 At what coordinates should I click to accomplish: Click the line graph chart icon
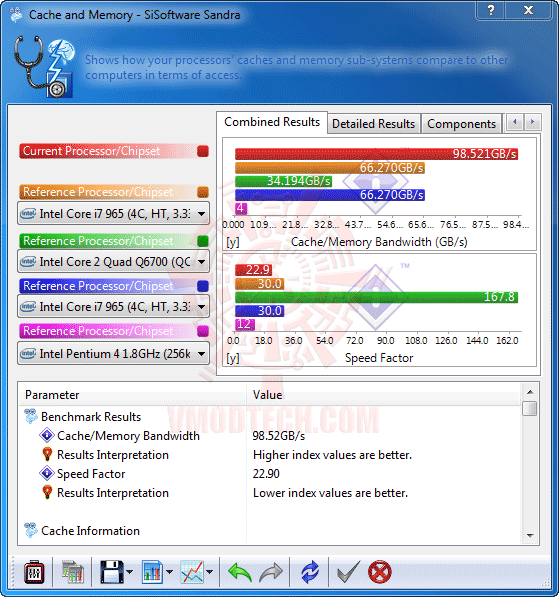(x=192, y=572)
